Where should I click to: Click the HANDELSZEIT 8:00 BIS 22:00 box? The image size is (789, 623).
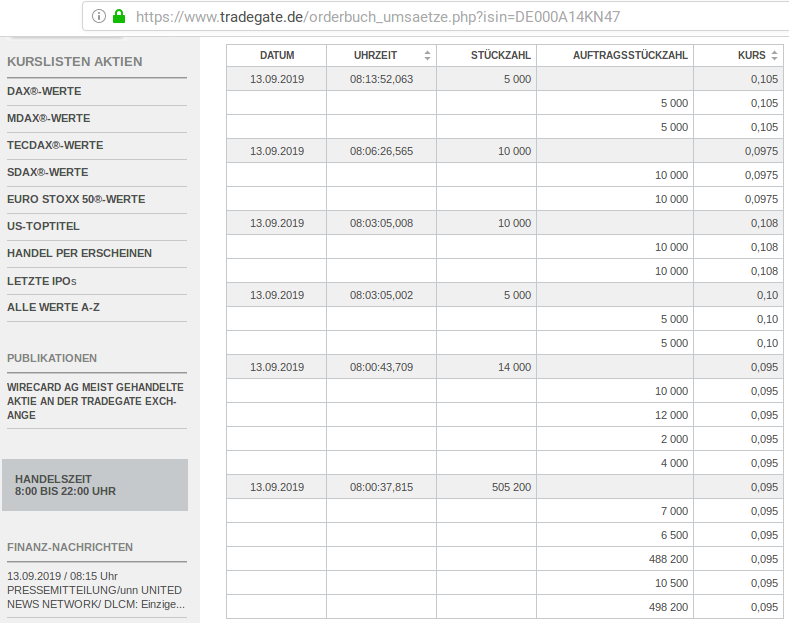point(95,485)
